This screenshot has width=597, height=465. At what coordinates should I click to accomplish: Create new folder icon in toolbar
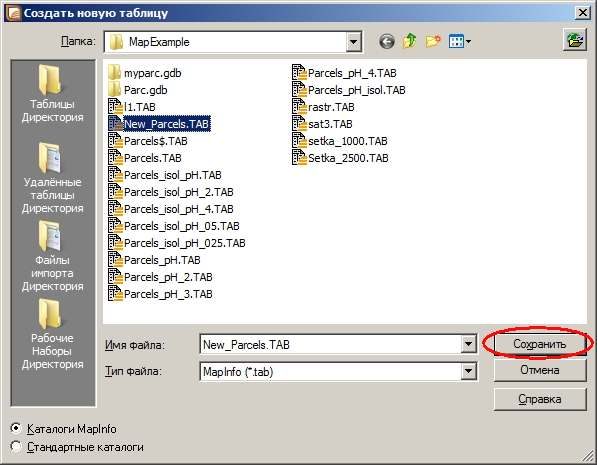click(433, 41)
